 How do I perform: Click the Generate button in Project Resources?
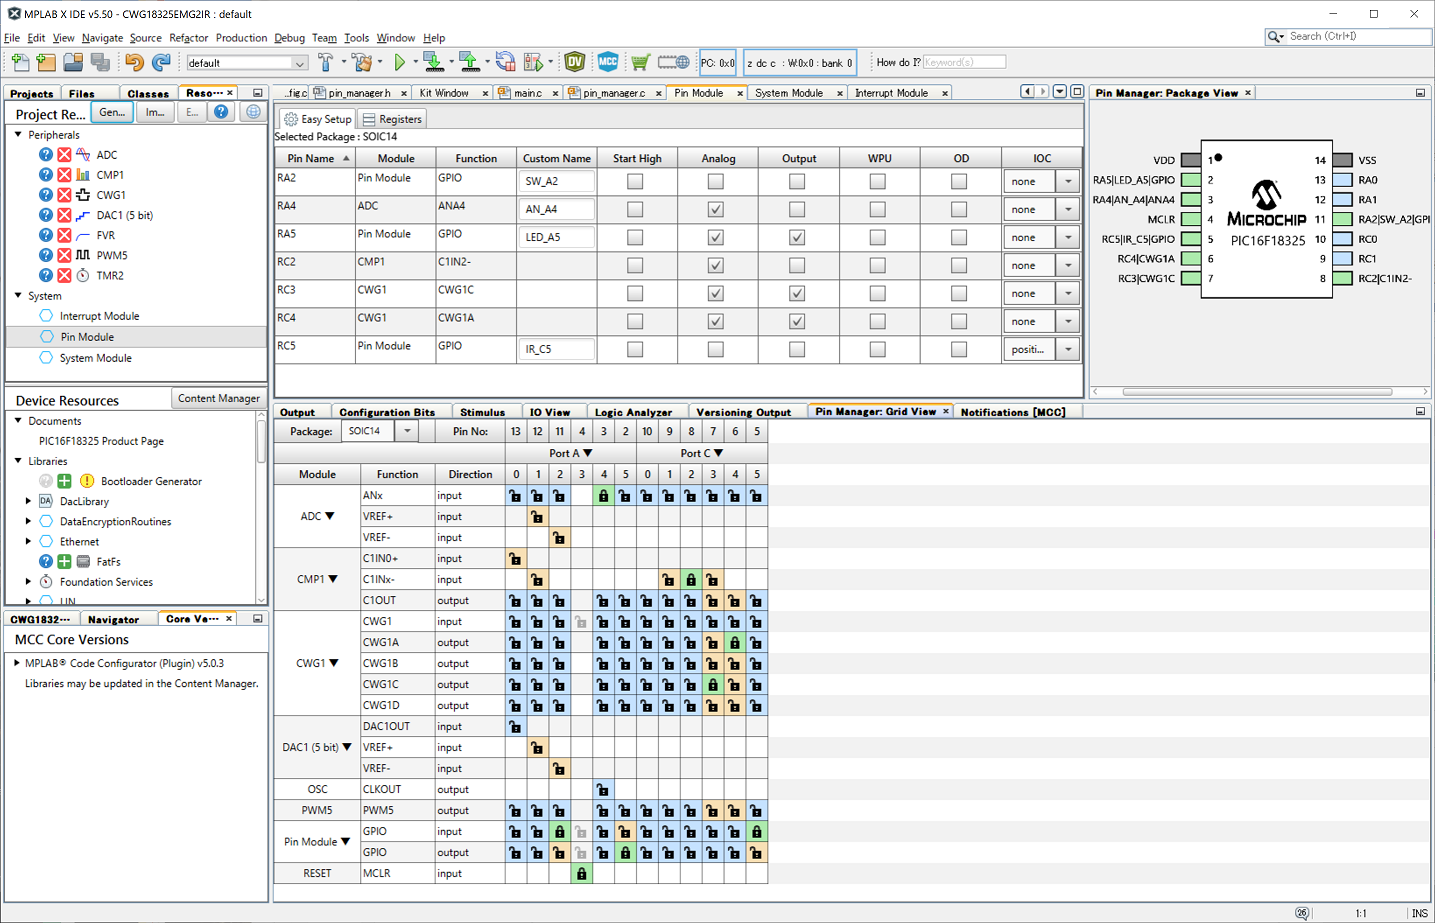click(x=112, y=112)
